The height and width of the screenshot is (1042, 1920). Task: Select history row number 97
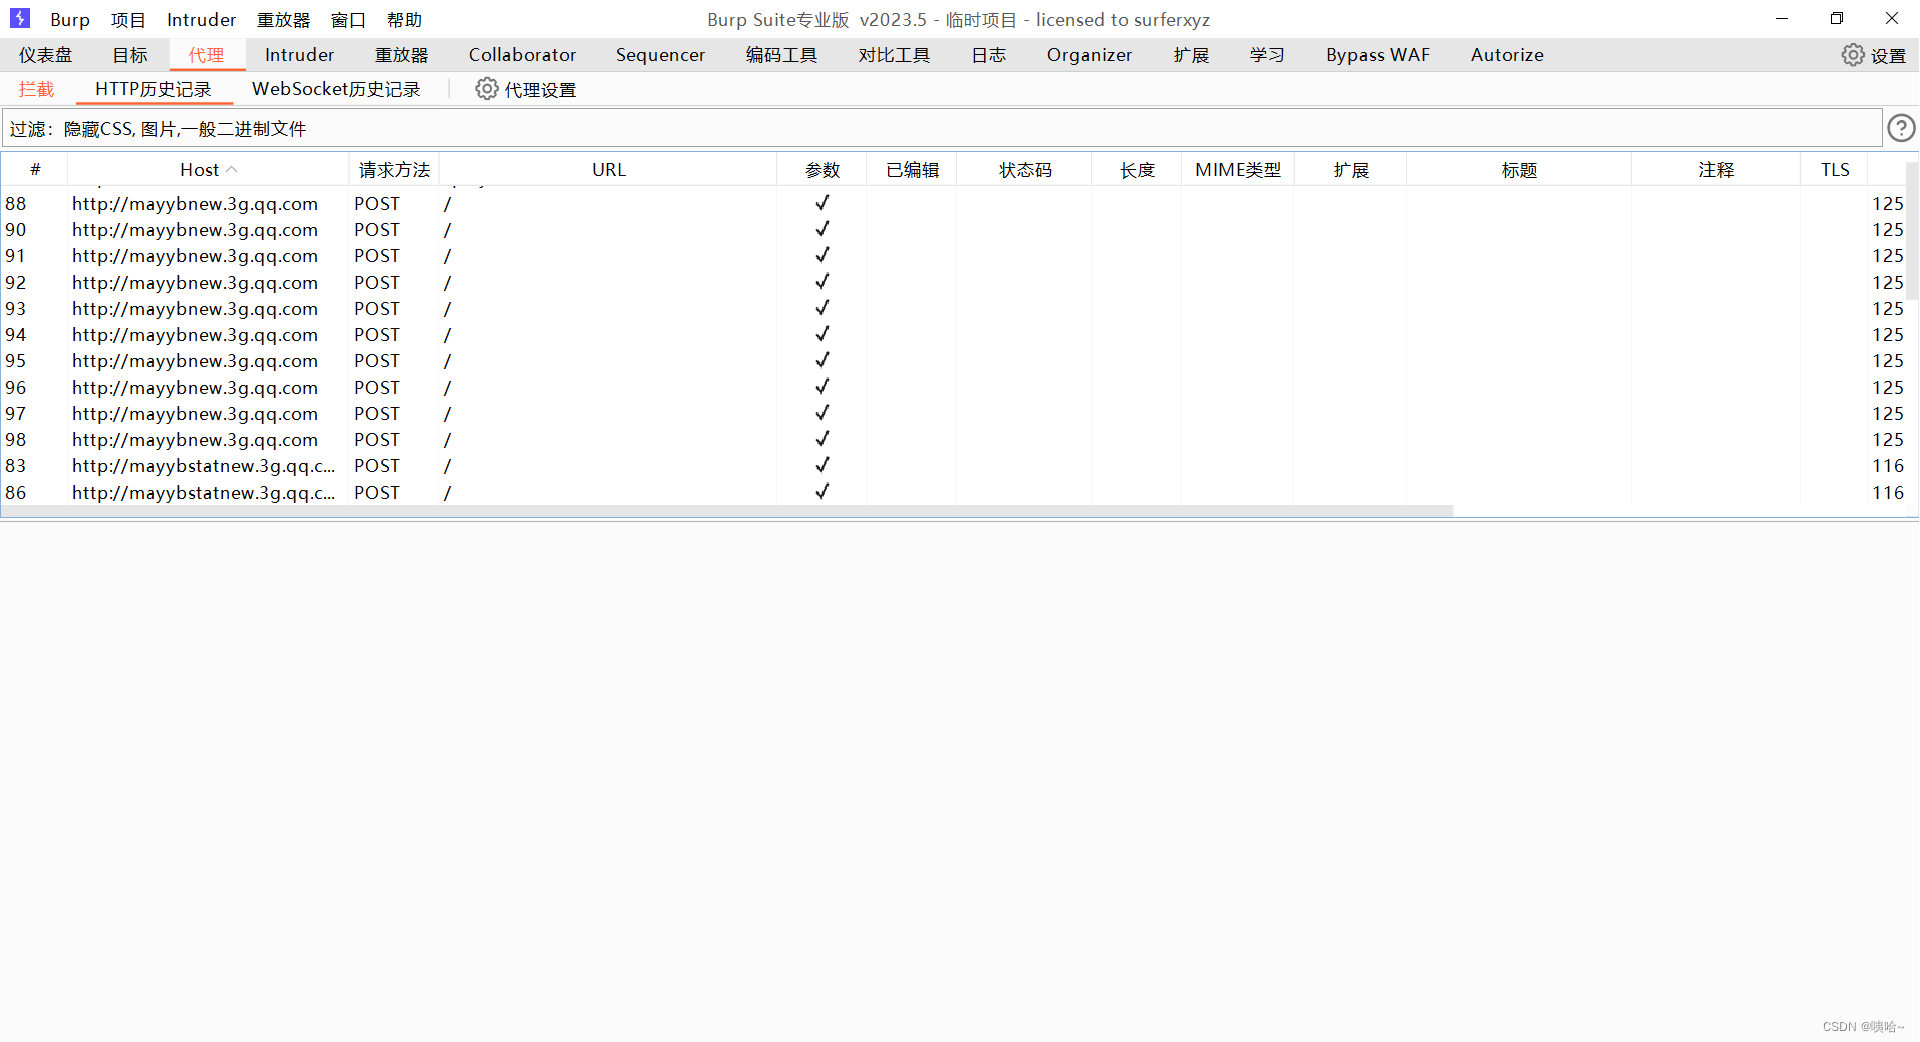pos(954,414)
